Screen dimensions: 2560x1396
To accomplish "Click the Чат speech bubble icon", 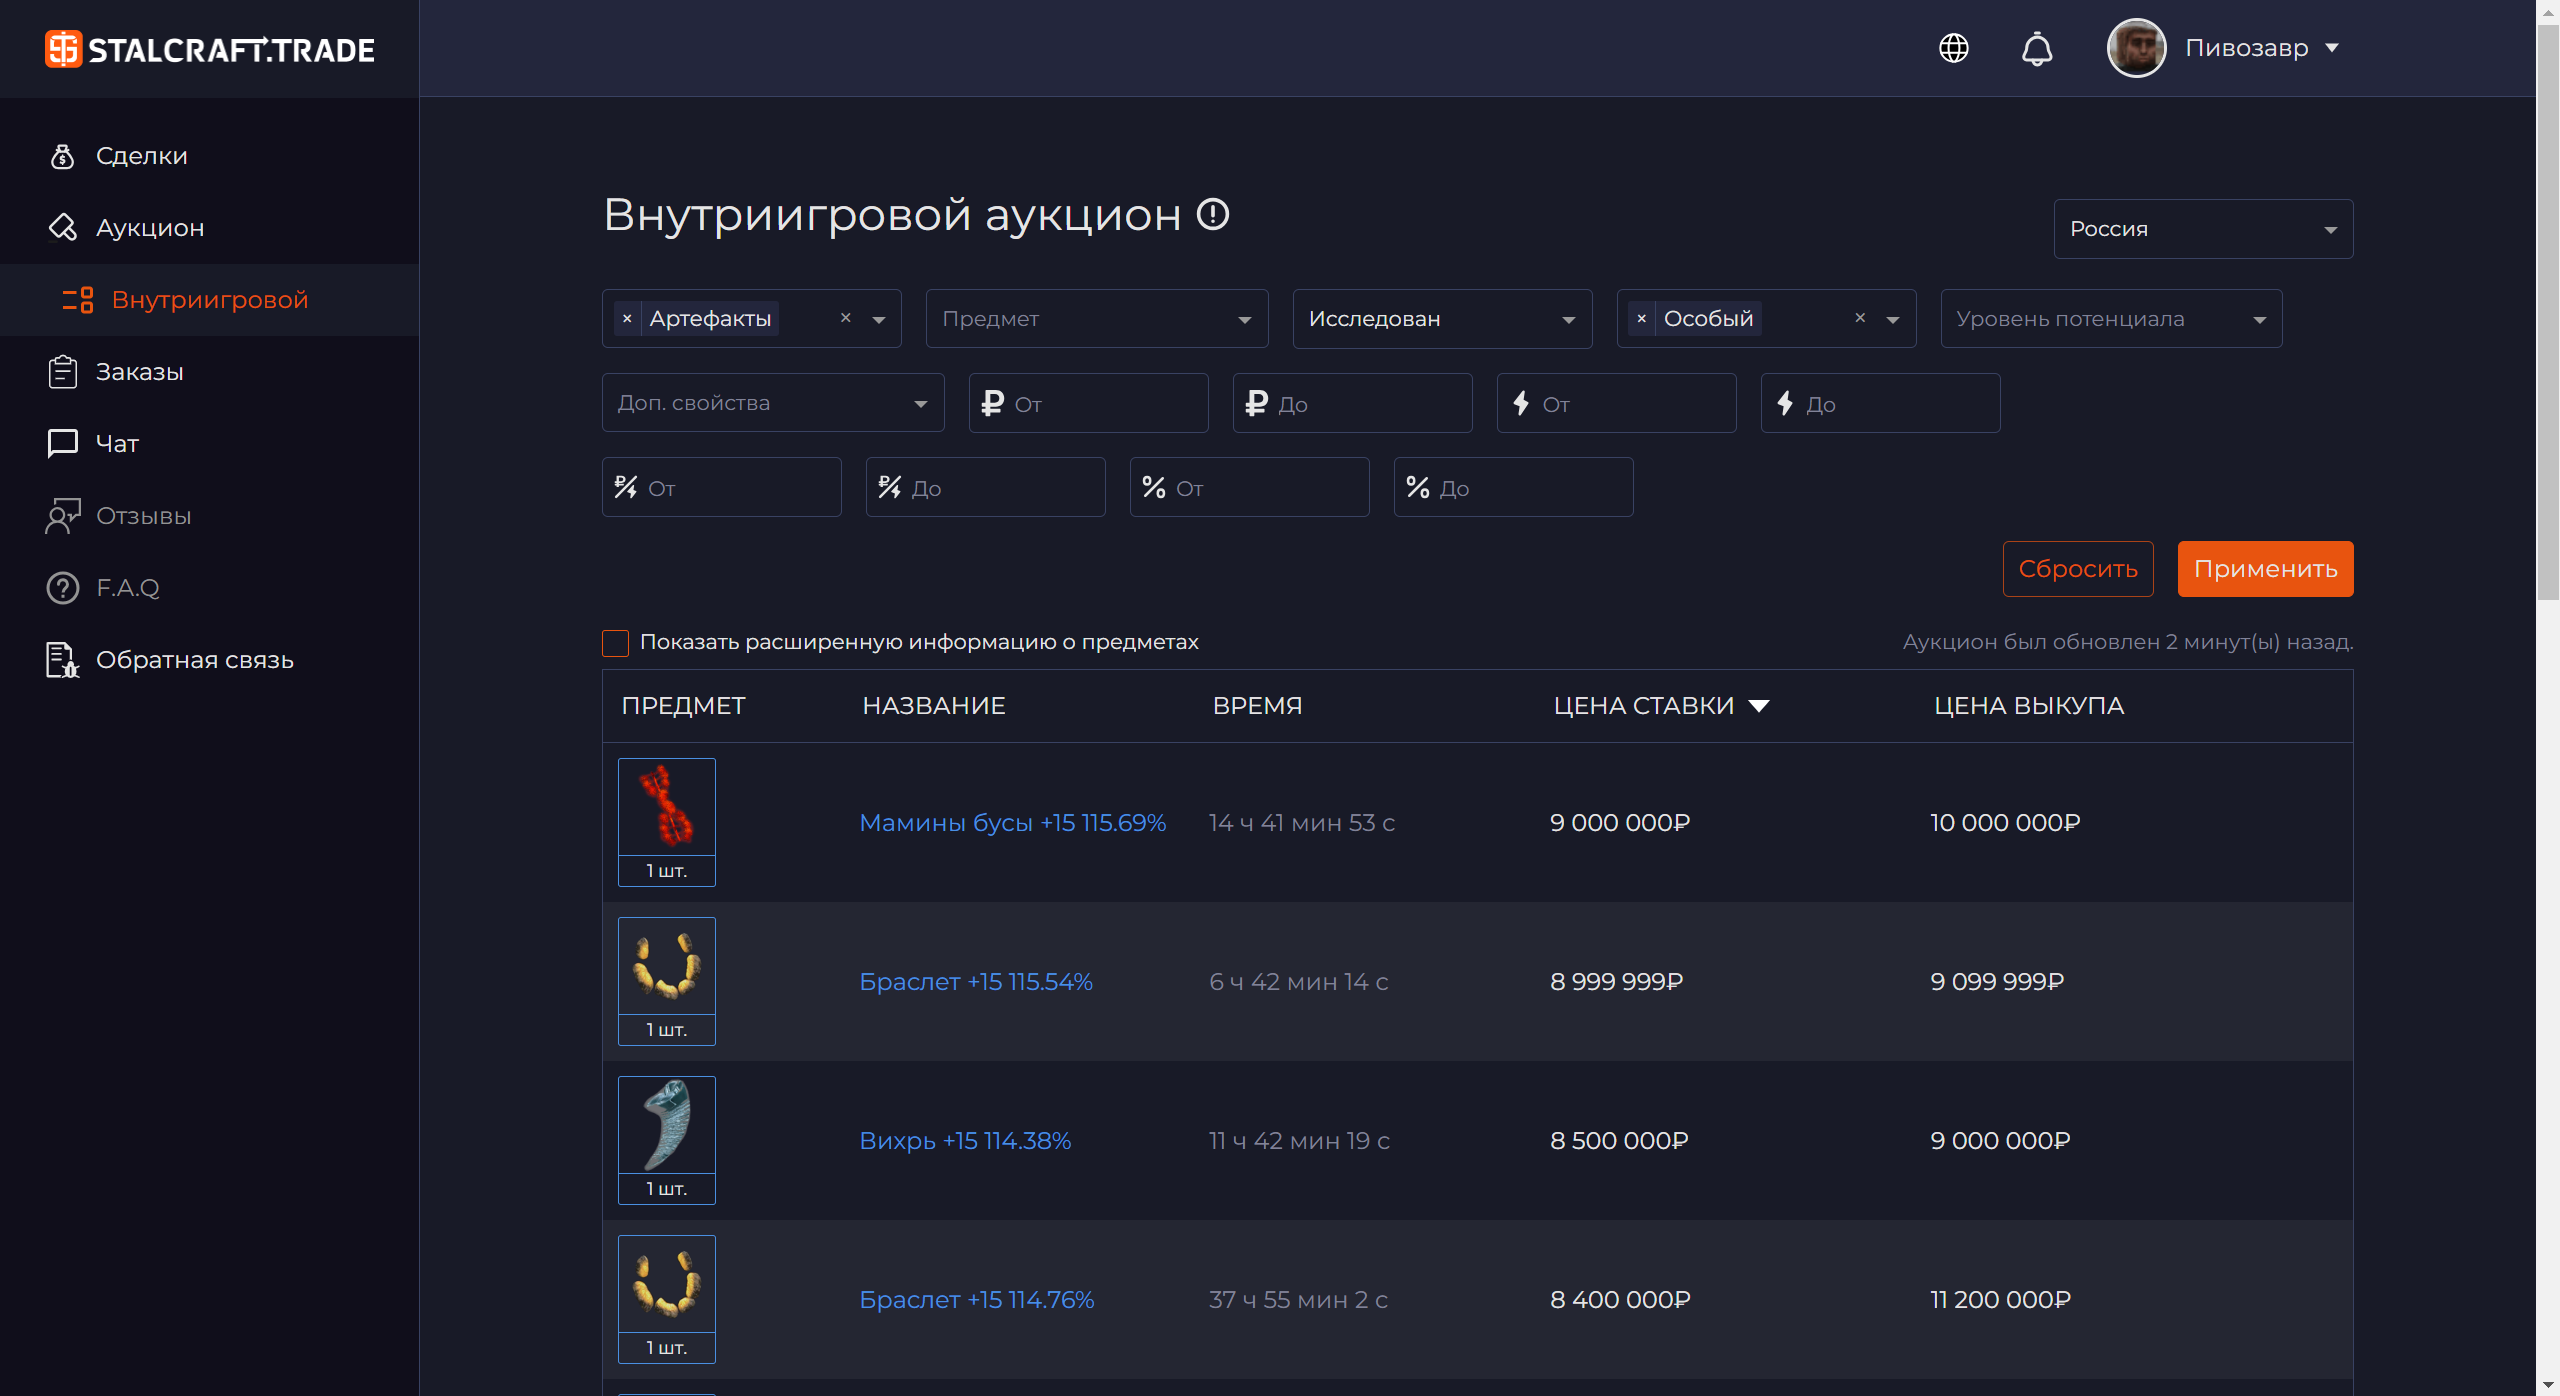I will click(x=63, y=443).
